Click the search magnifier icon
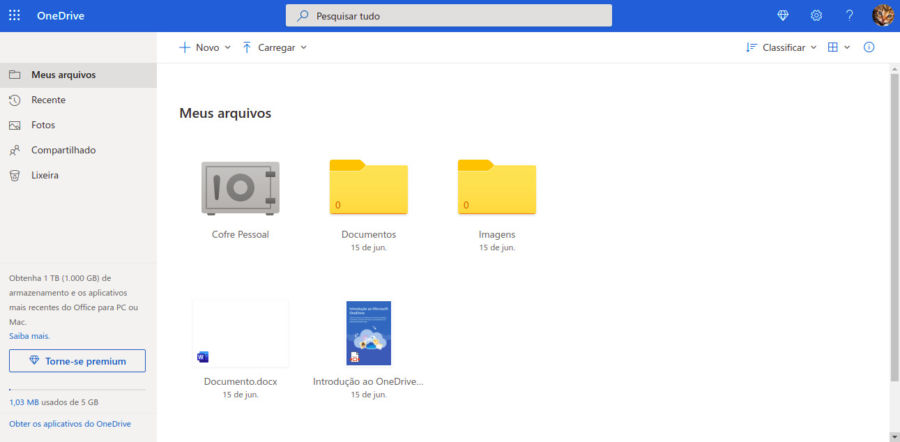This screenshot has width=900, height=442. coord(302,16)
